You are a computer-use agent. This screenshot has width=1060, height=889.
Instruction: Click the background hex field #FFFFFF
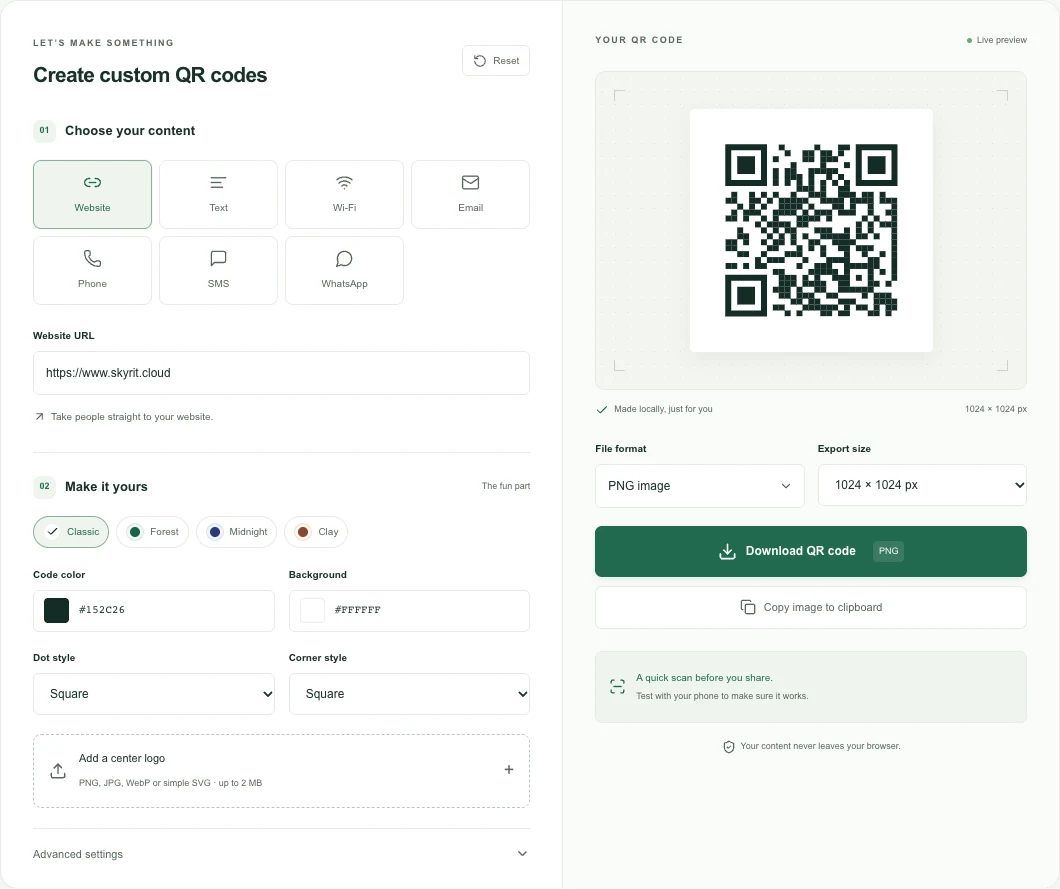click(358, 610)
